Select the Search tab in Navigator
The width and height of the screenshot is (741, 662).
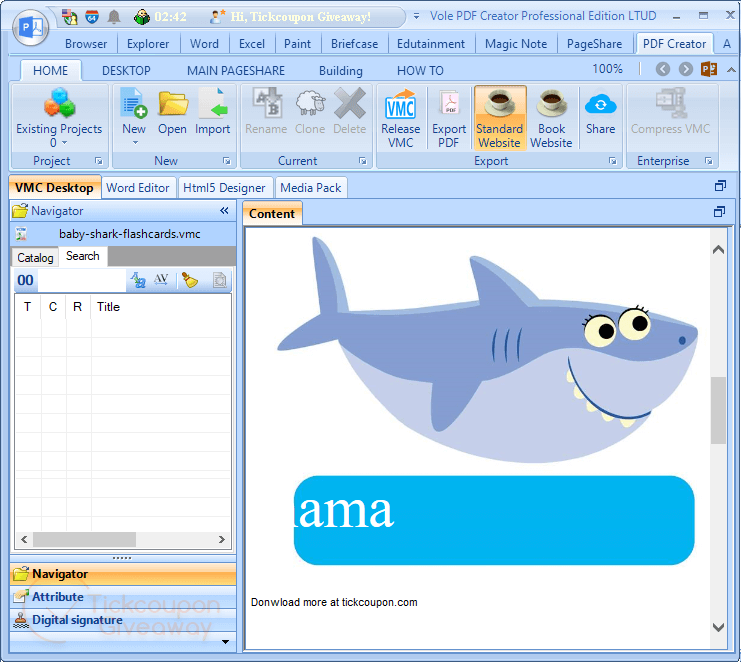[x=83, y=256]
